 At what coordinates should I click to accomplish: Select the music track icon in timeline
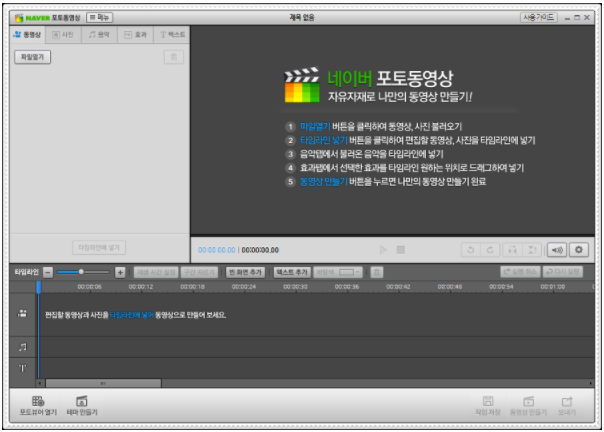(x=23, y=347)
